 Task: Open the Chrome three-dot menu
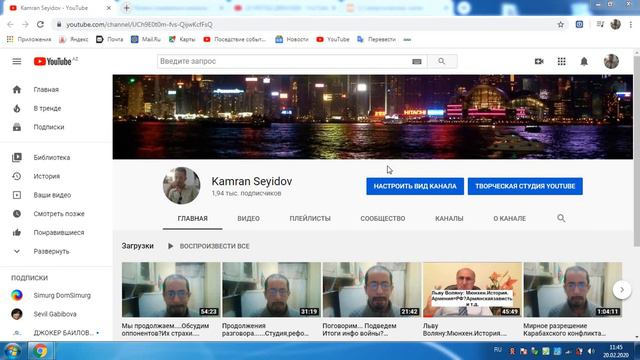631,24
